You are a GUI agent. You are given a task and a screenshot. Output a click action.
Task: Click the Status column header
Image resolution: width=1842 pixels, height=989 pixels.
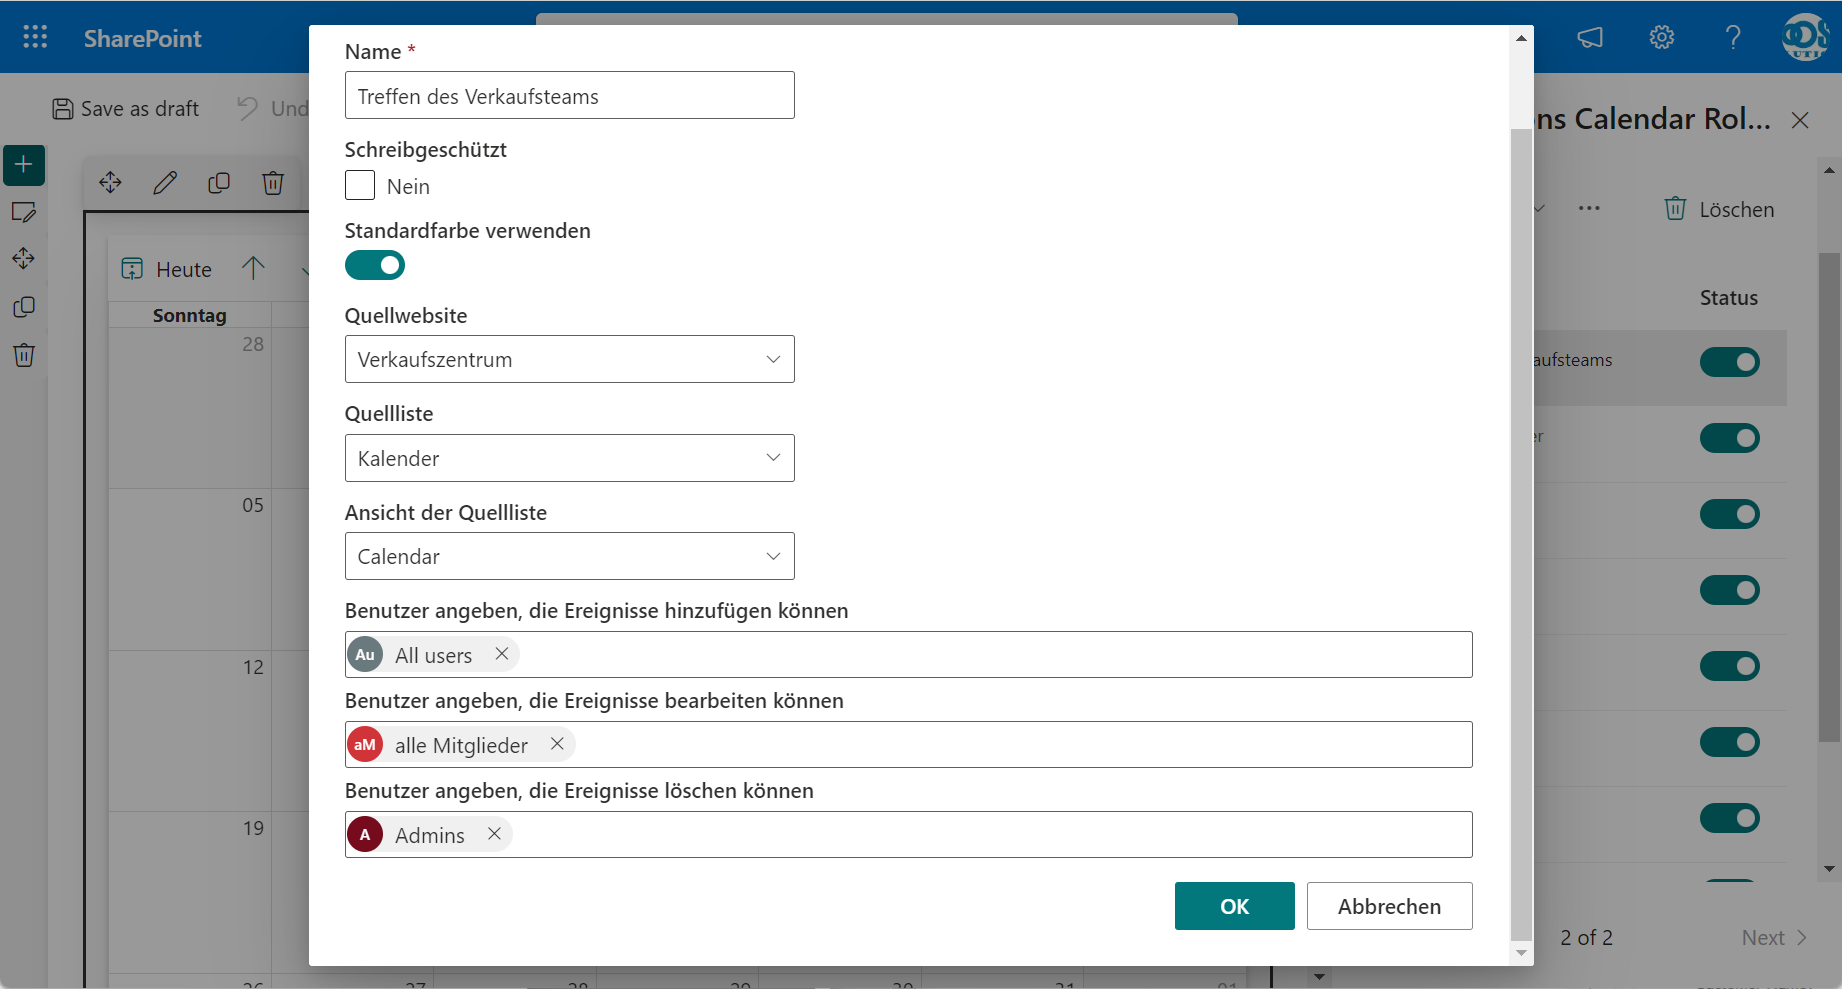coord(1729,298)
